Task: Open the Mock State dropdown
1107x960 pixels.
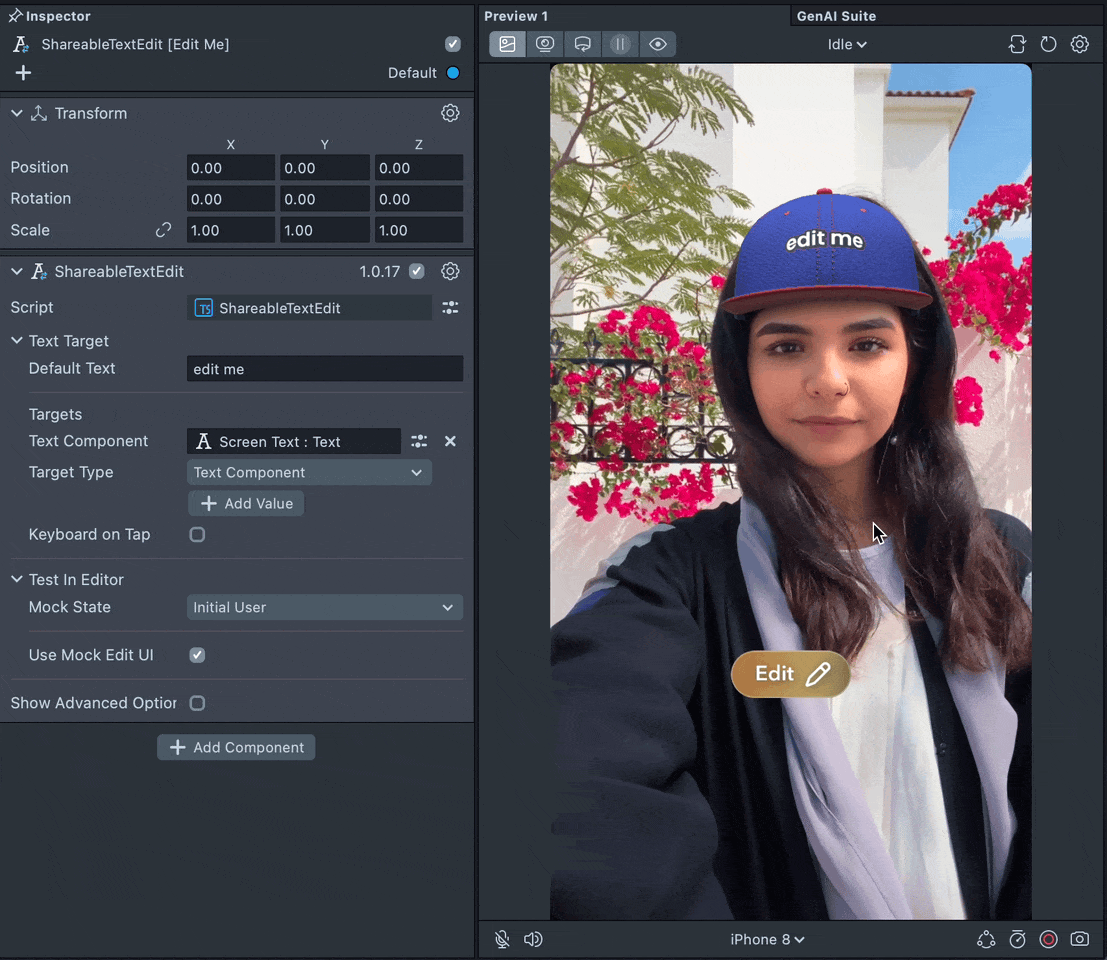Action: coord(324,607)
